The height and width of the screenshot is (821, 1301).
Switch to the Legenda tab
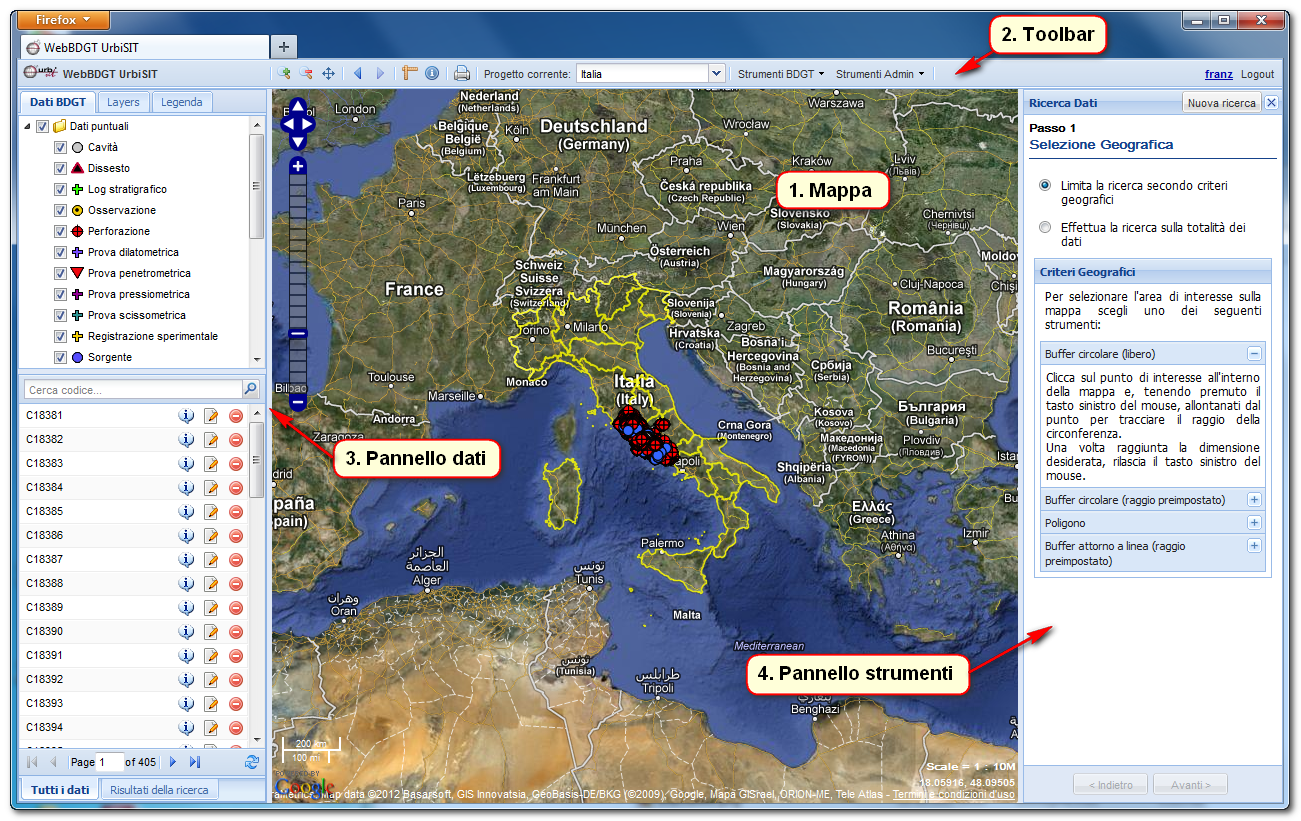(x=182, y=102)
